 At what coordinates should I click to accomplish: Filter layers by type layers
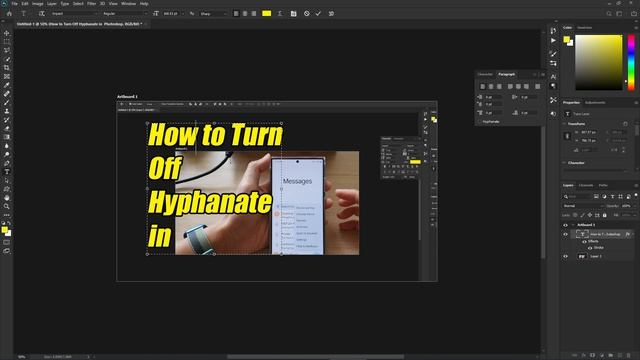(612, 197)
